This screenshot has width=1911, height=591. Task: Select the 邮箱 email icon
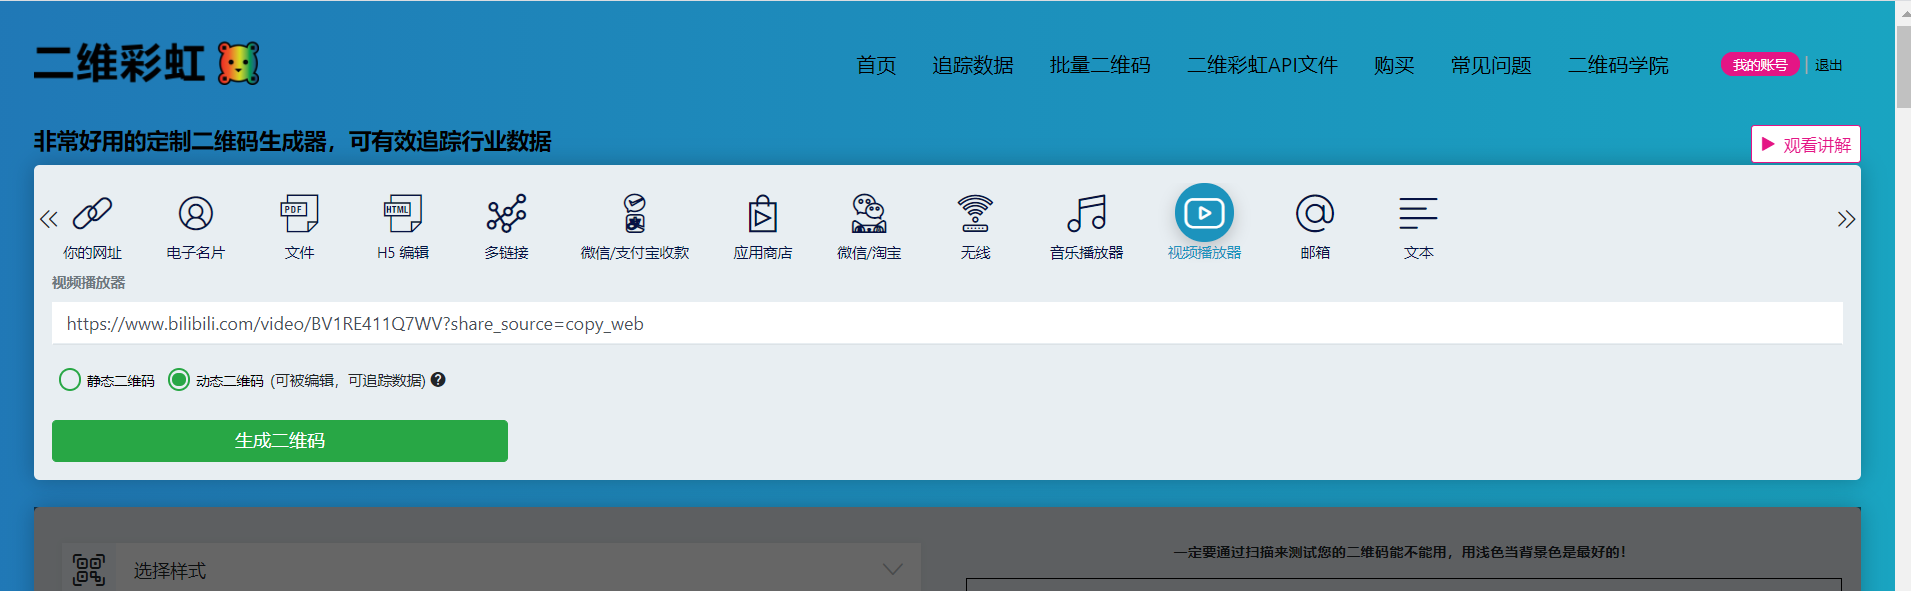click(1315, 213)
